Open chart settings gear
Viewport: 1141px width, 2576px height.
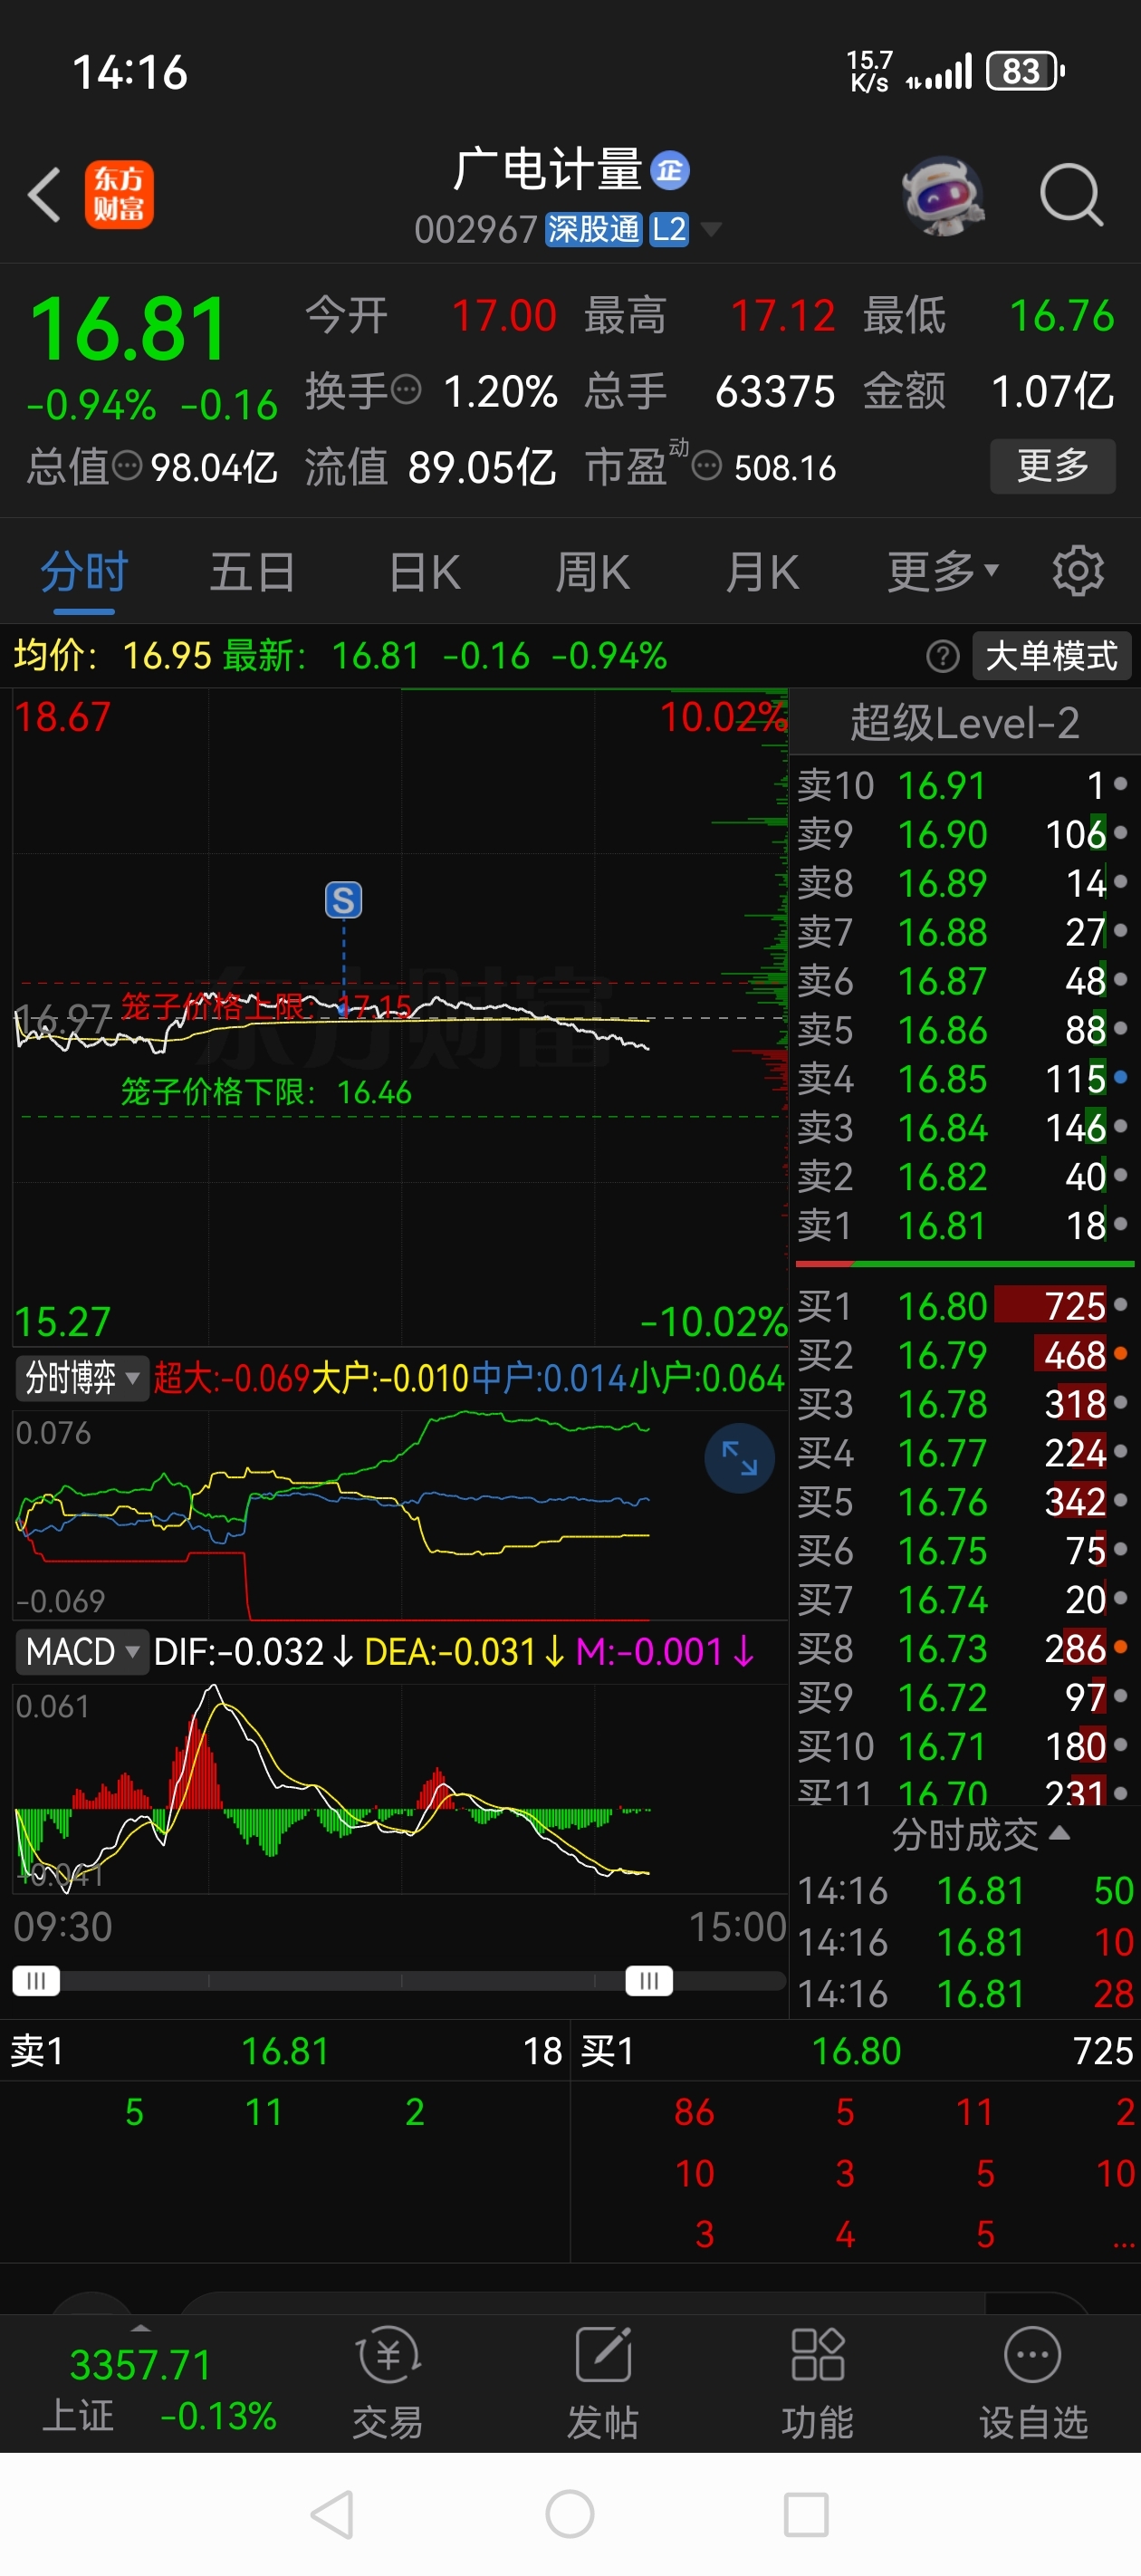(x=1077, y=572)
